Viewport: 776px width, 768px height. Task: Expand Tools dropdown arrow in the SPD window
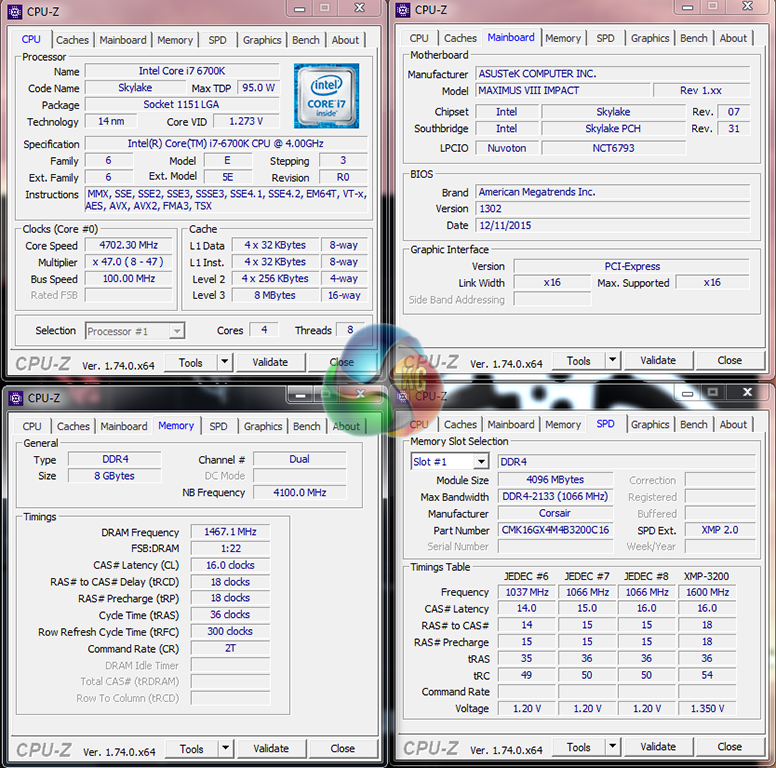(x=613, y=746)
